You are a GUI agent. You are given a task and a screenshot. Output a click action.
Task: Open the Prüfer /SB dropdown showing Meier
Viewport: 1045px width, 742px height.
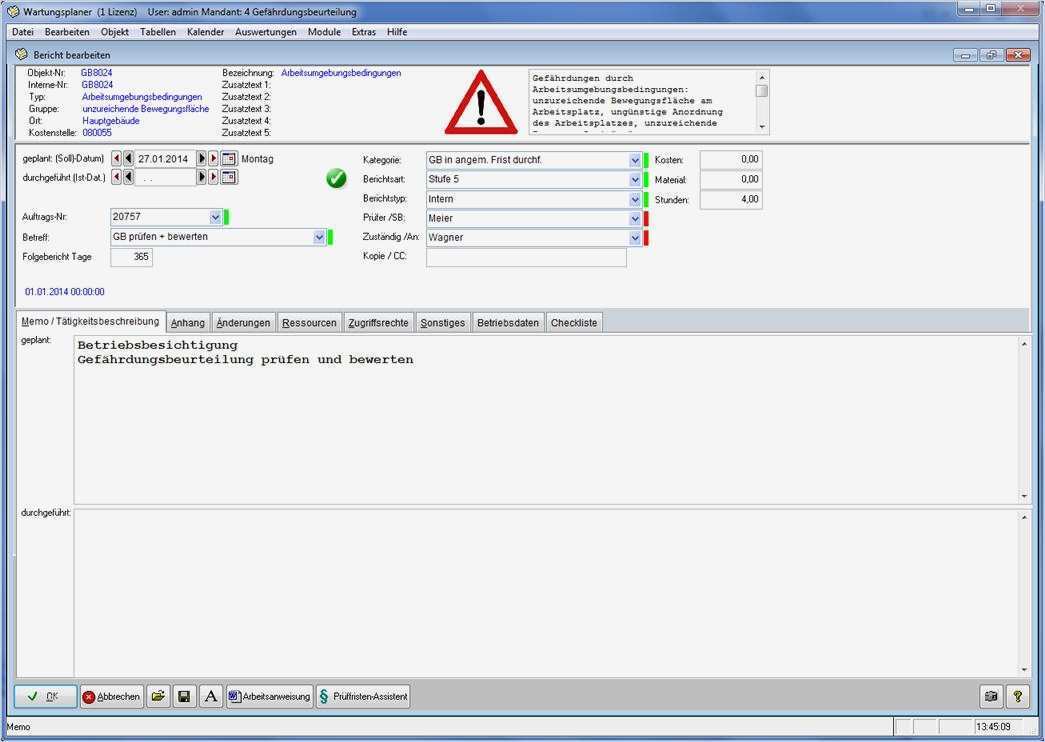click(634, 218)
